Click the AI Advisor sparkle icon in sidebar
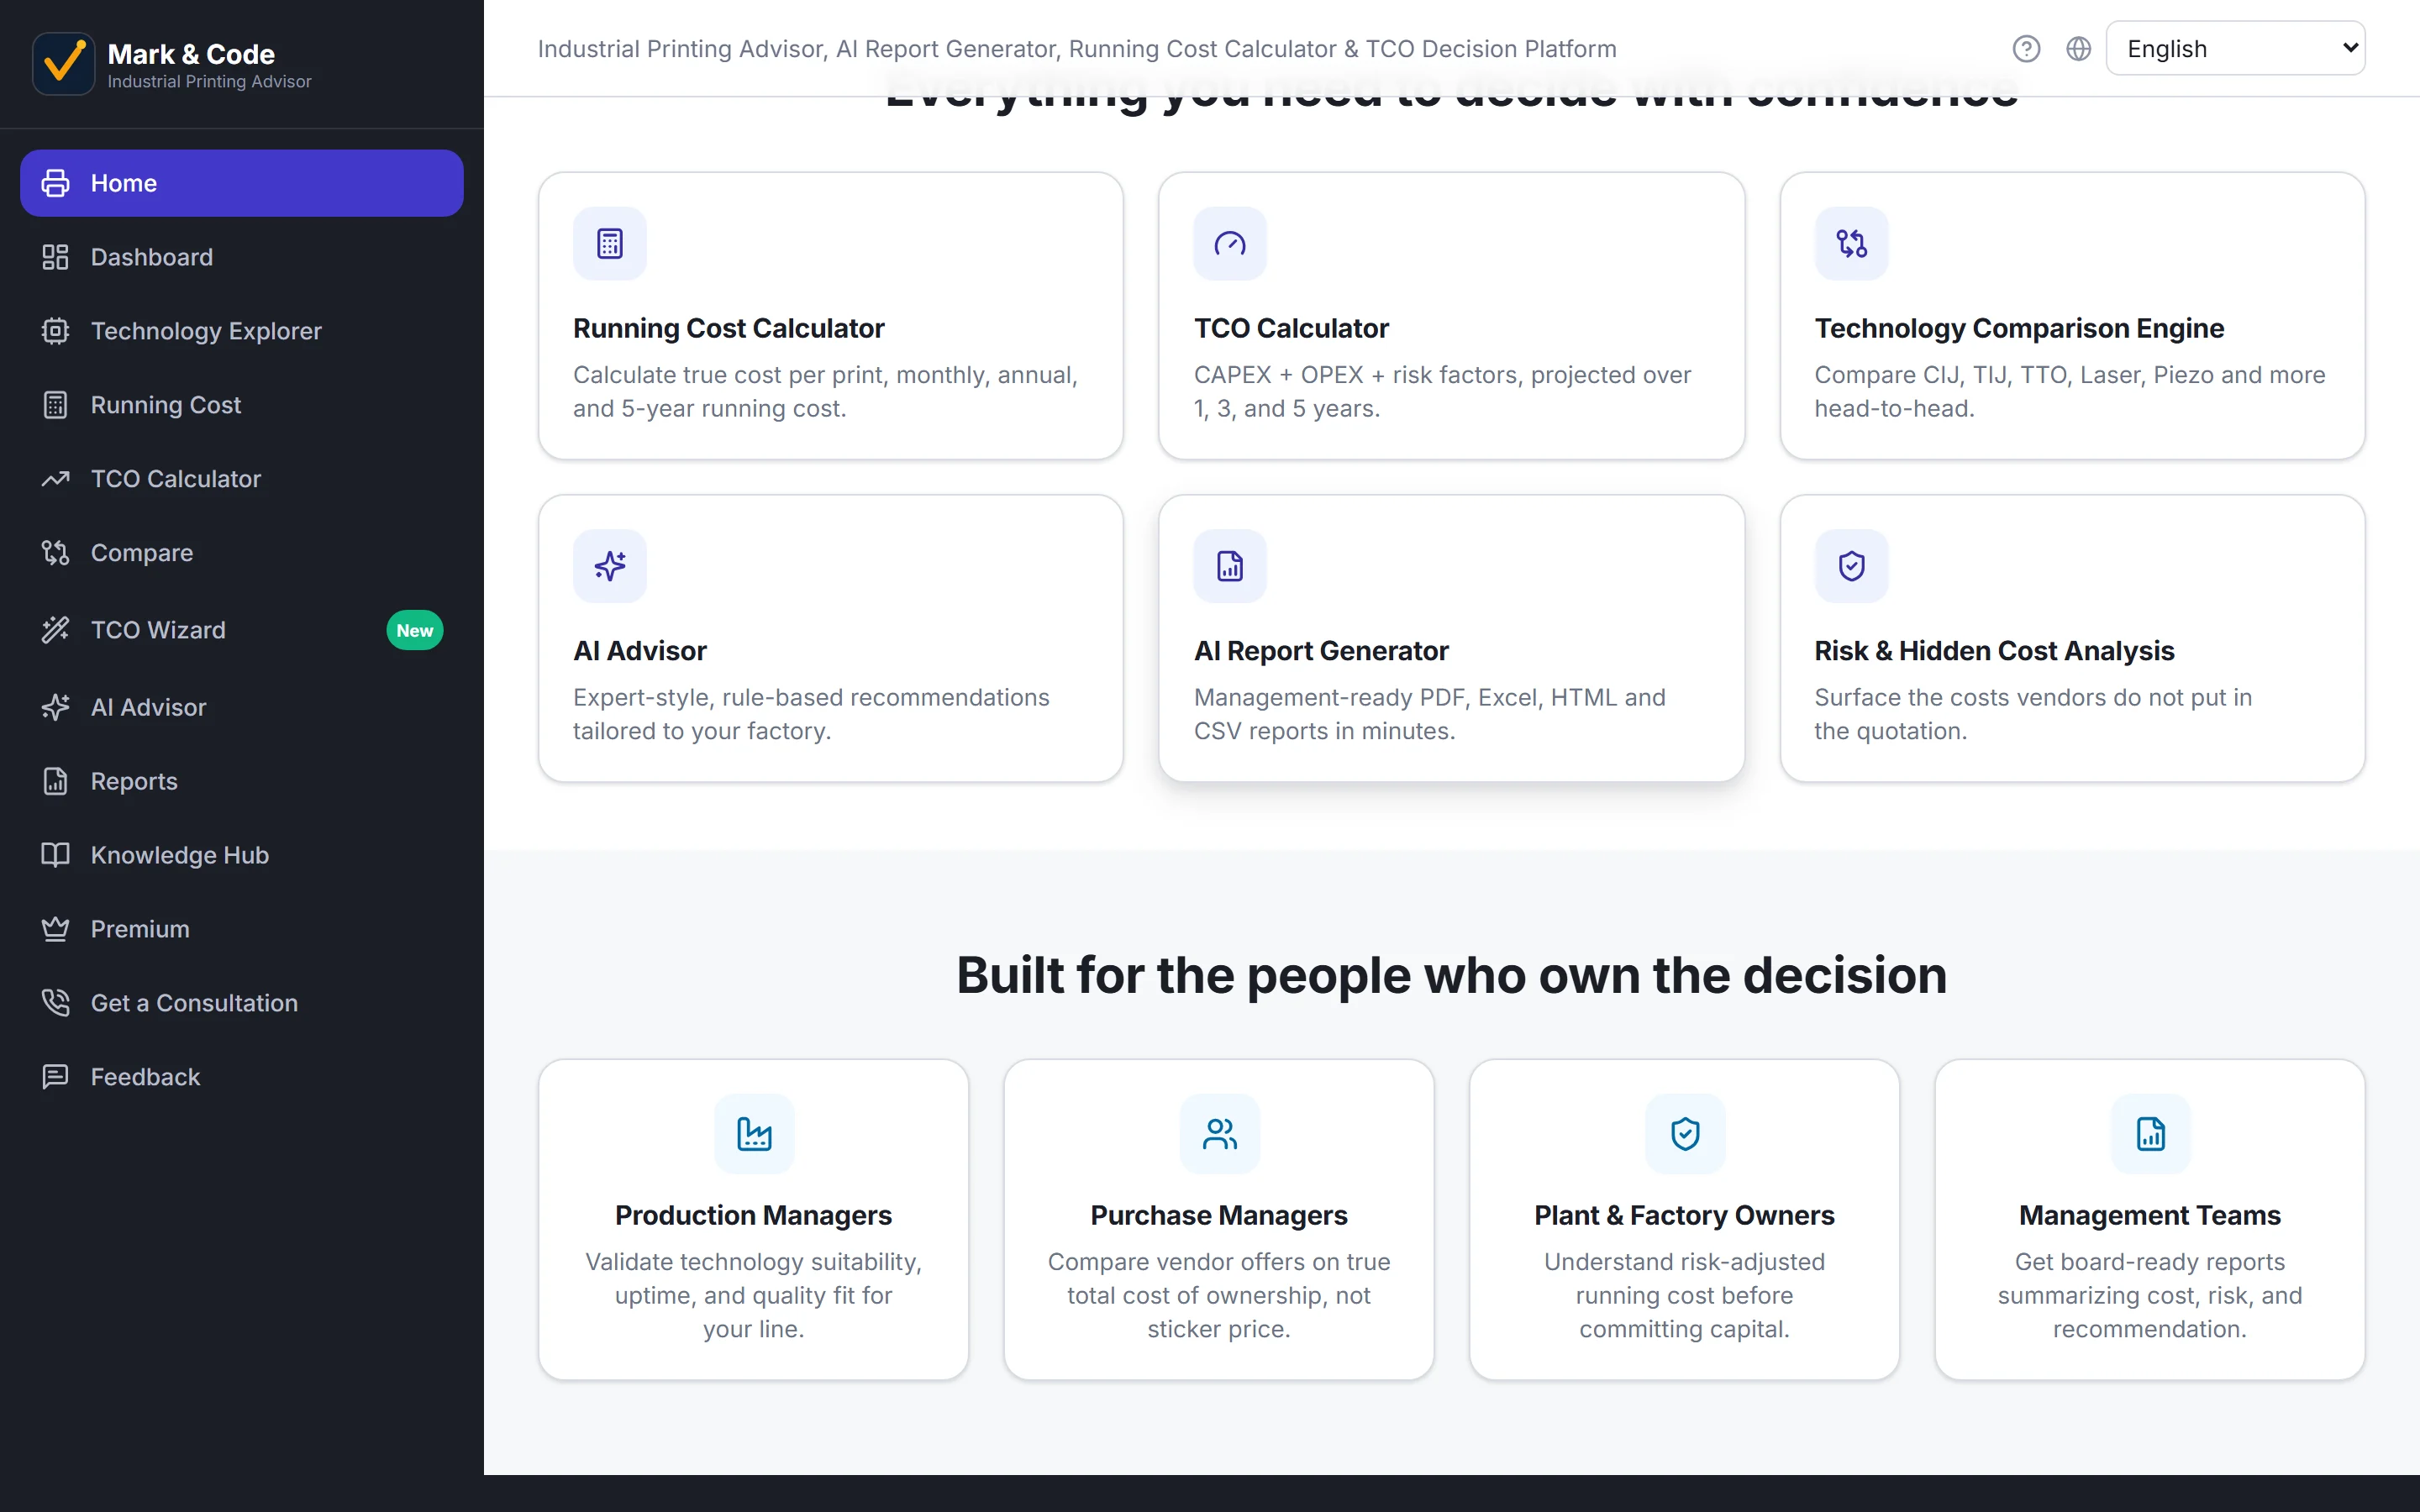This screenshot has width=2420, height=1512. click(x=55, y=707)
